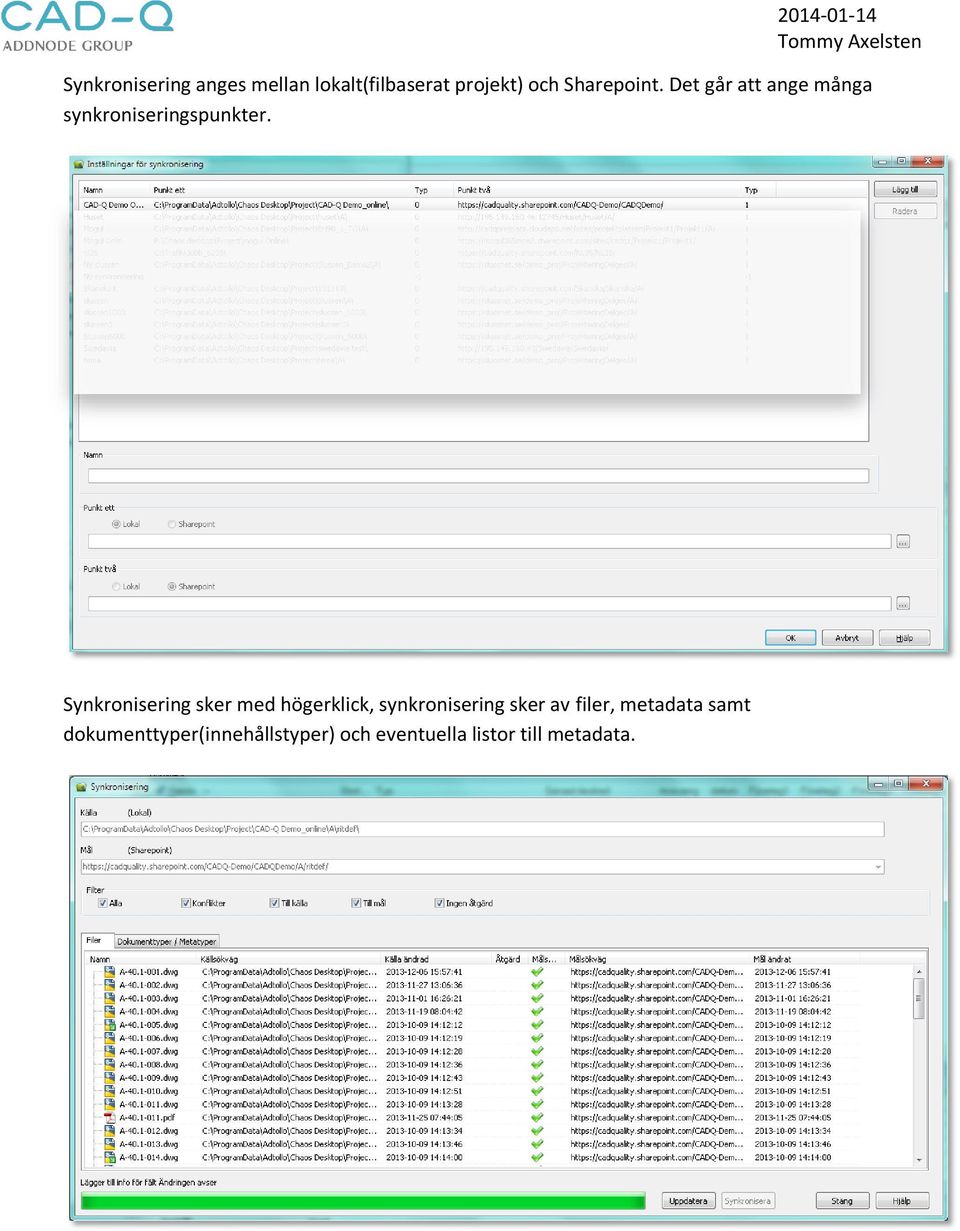Select the PDF icon of A-40.1-011.pdf
This screenshot has height=1231, width=960.
tap(109, 1117)
